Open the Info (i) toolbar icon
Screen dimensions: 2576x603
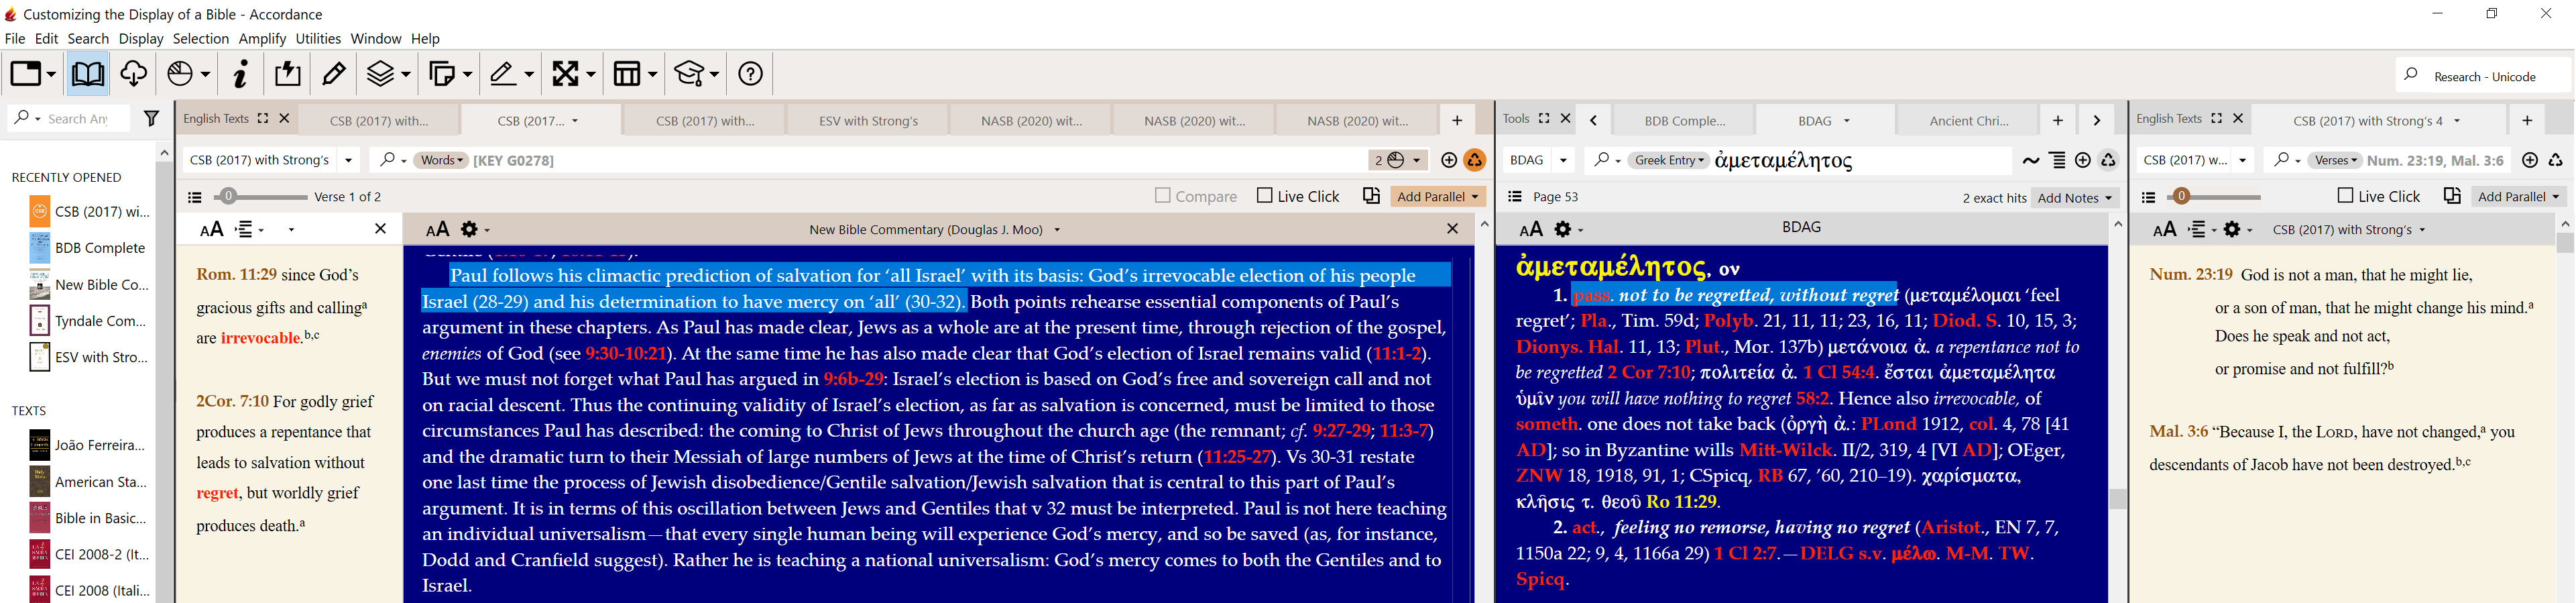(x=240, y=74)
